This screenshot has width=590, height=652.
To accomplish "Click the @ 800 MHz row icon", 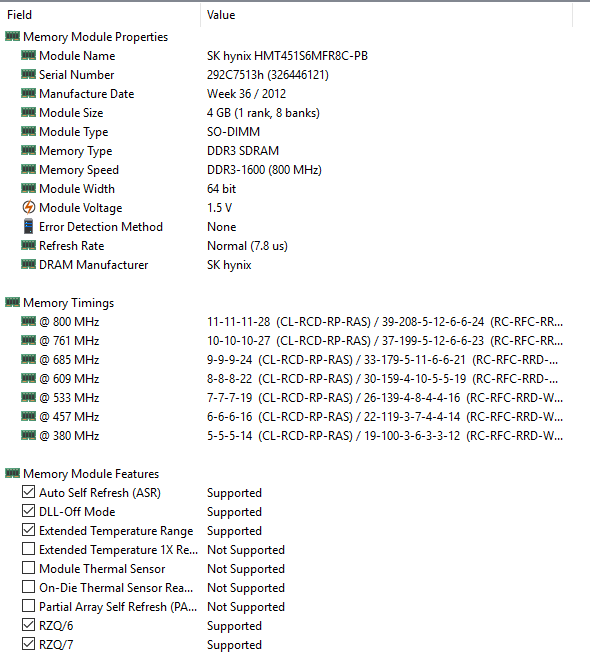I will [28, 321].
